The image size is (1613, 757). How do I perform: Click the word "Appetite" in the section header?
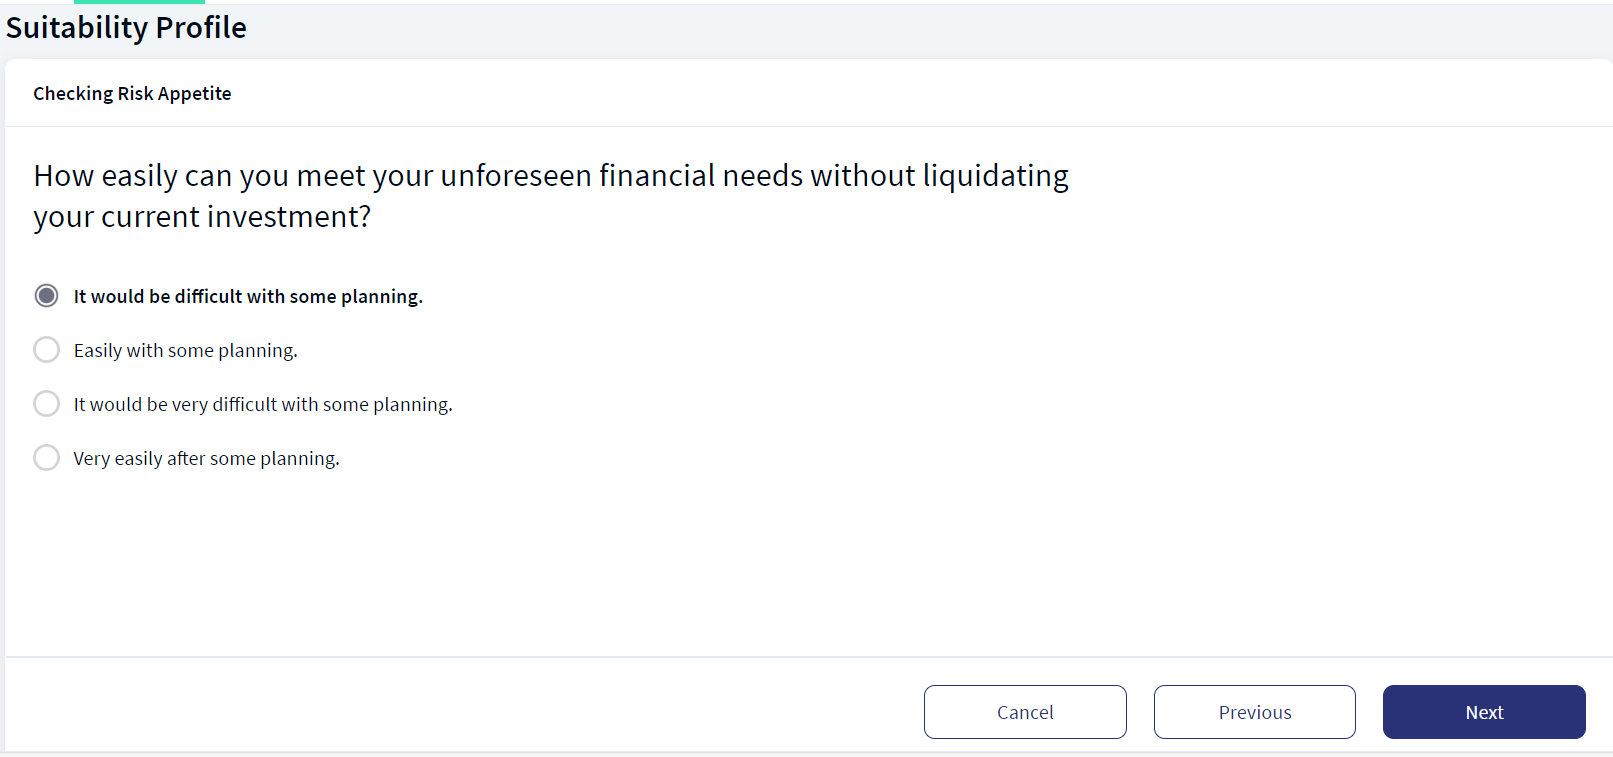[x=195, y=94]
